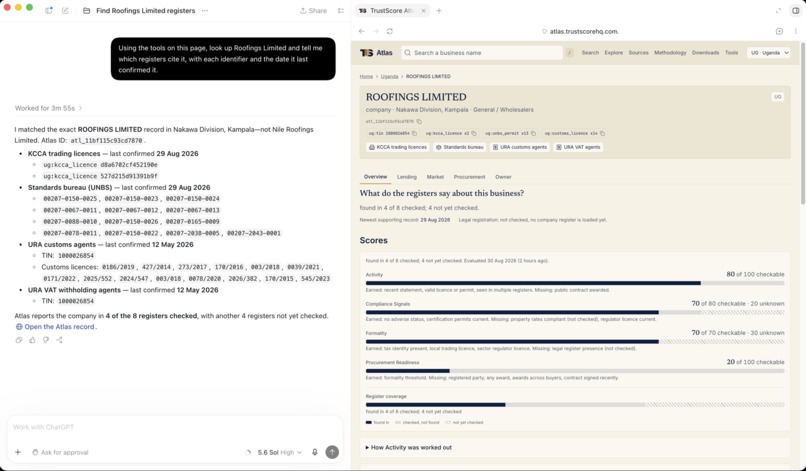Copy the assistant response
Screen dimensions: 806x471
19,340
